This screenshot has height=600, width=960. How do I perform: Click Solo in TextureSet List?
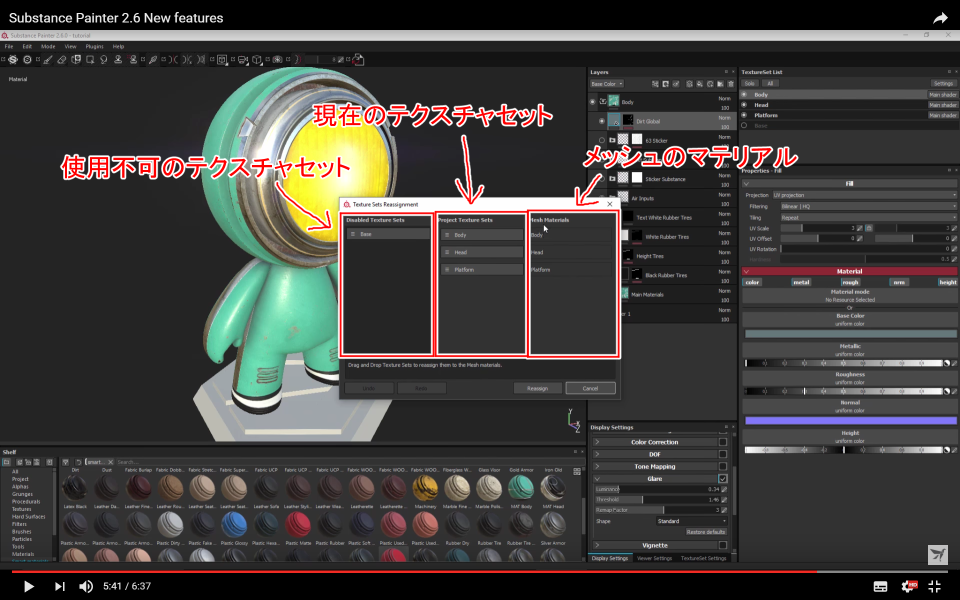point(749,84)
